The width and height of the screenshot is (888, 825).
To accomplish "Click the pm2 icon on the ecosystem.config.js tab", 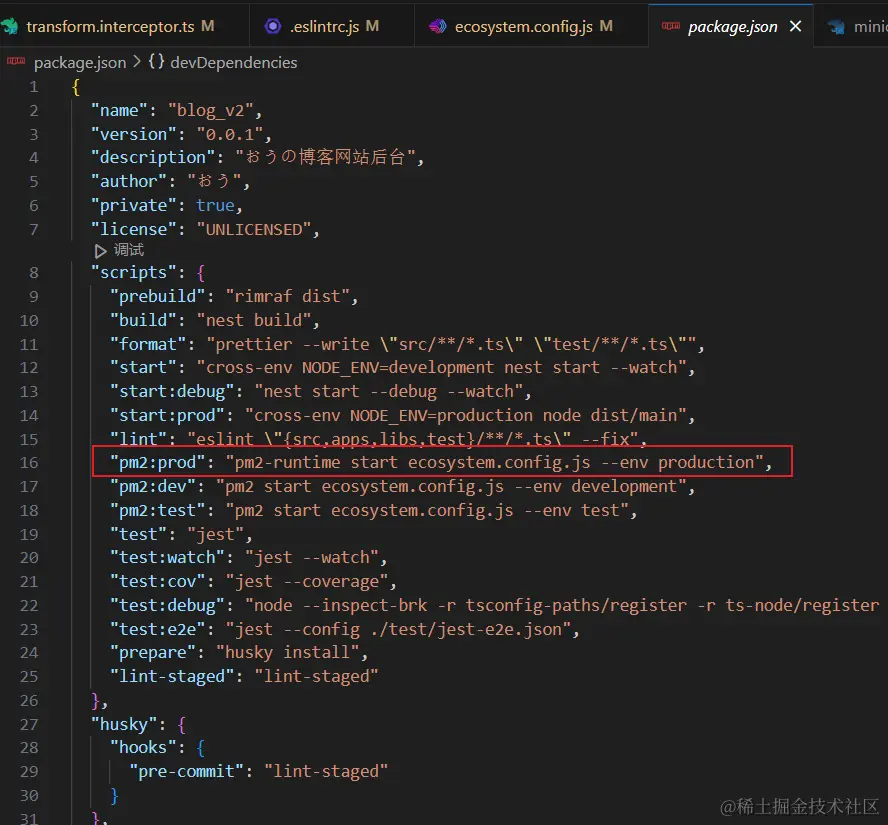I will (437, 26).
